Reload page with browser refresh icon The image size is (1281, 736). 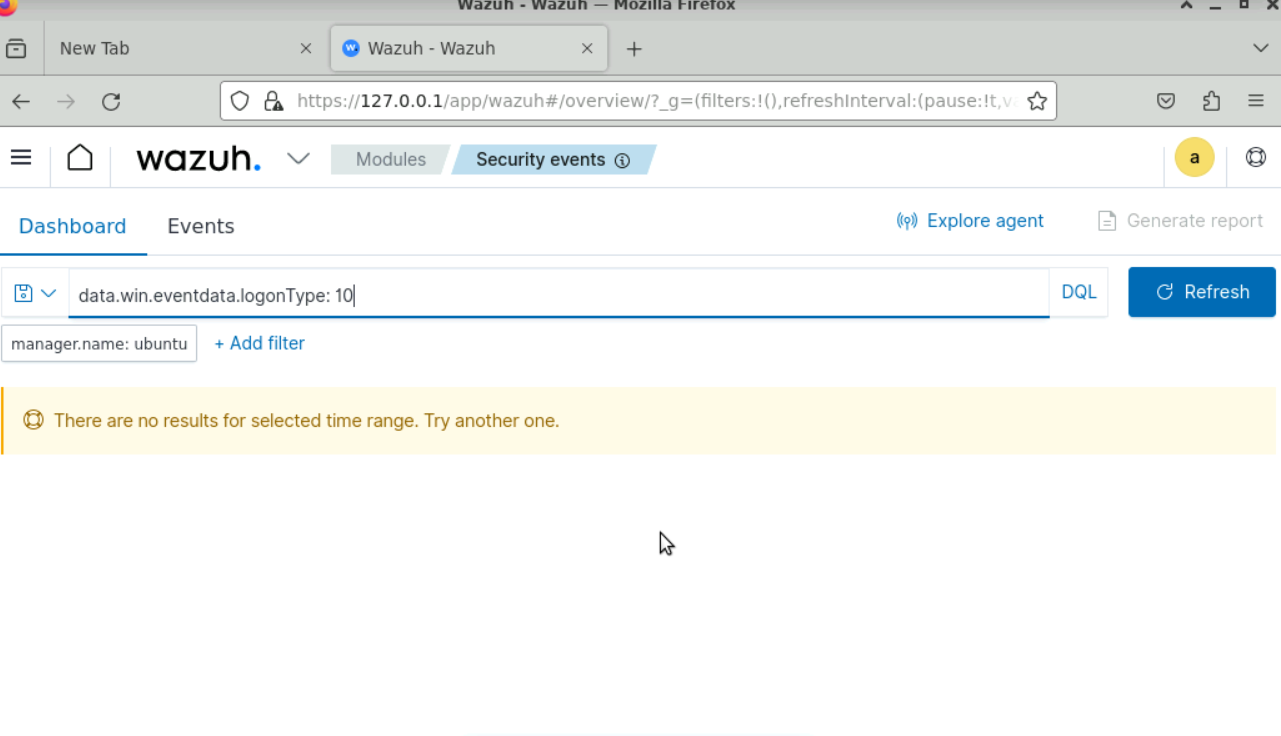111,101
